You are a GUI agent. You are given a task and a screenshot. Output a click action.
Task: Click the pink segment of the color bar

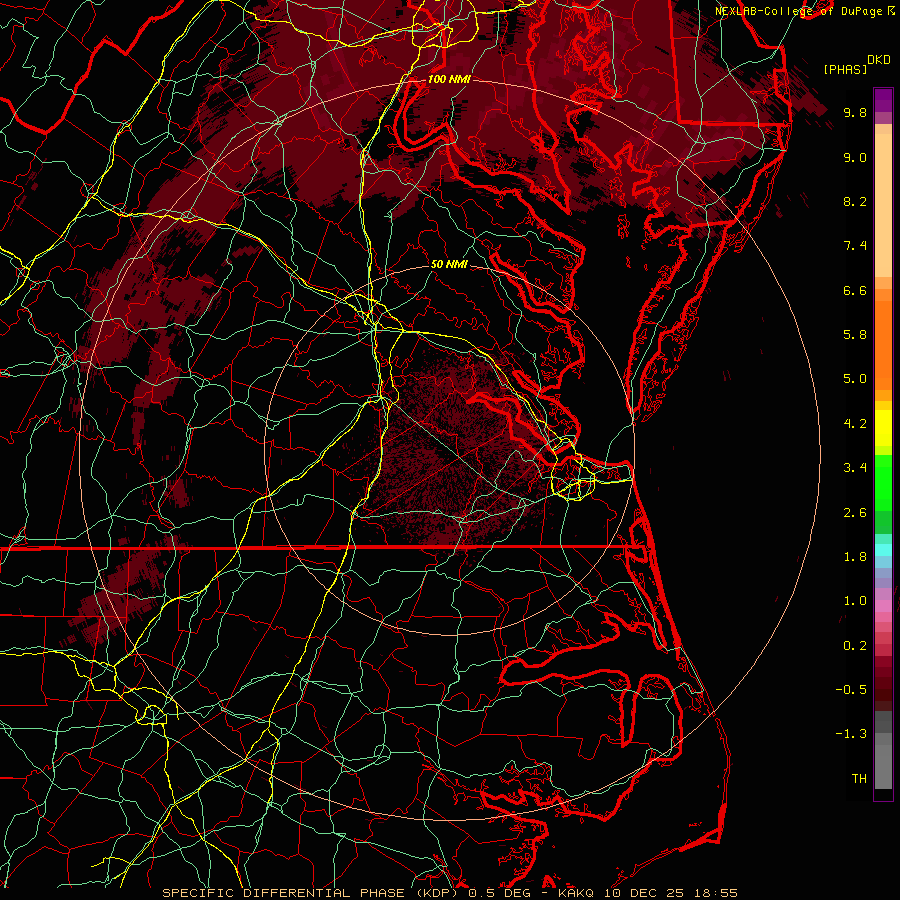pos(883,606)
